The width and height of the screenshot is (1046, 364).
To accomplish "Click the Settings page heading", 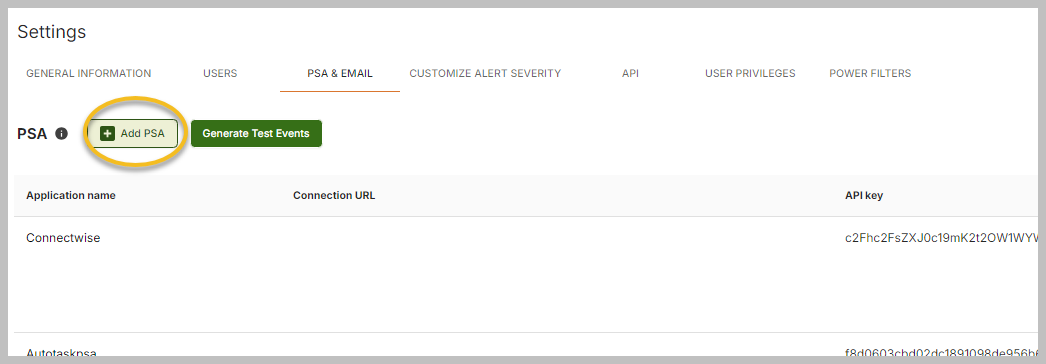I will click(x=51, y=32).
